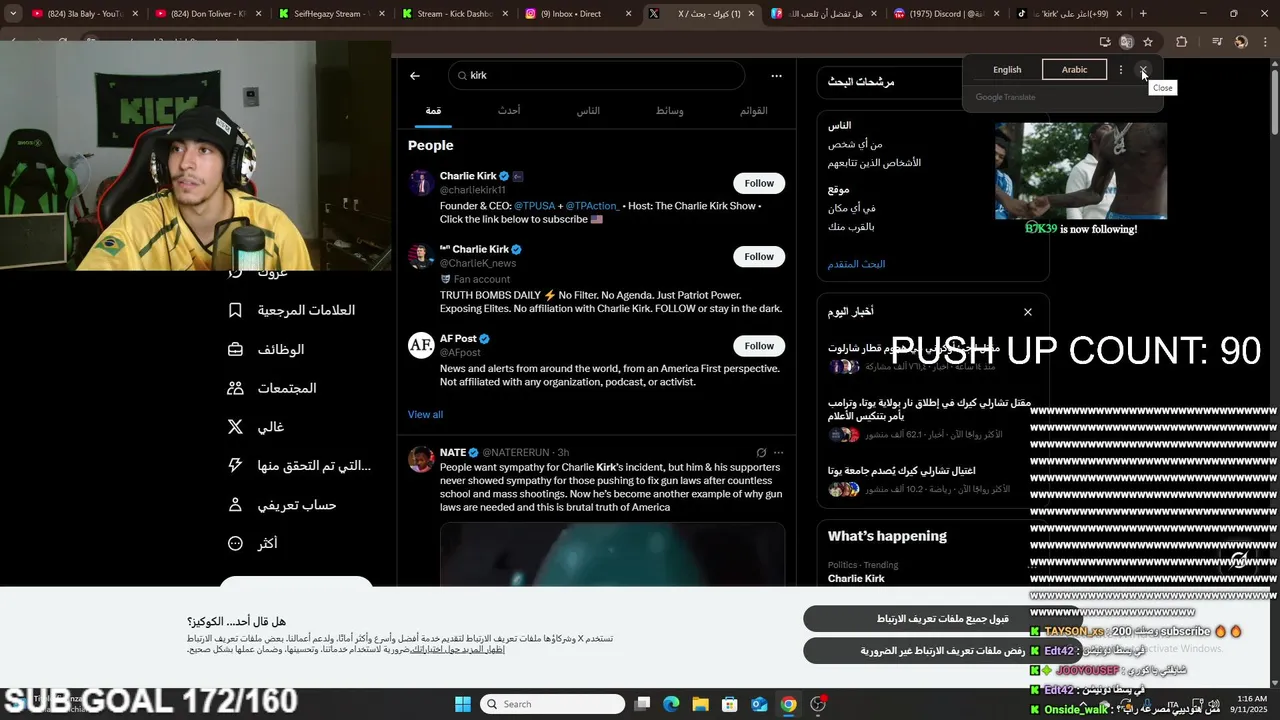Viewport: 1280px width, 720px height.
Task: Select the من أي شخص (from anyone) filter
Action: click(854, 144)
